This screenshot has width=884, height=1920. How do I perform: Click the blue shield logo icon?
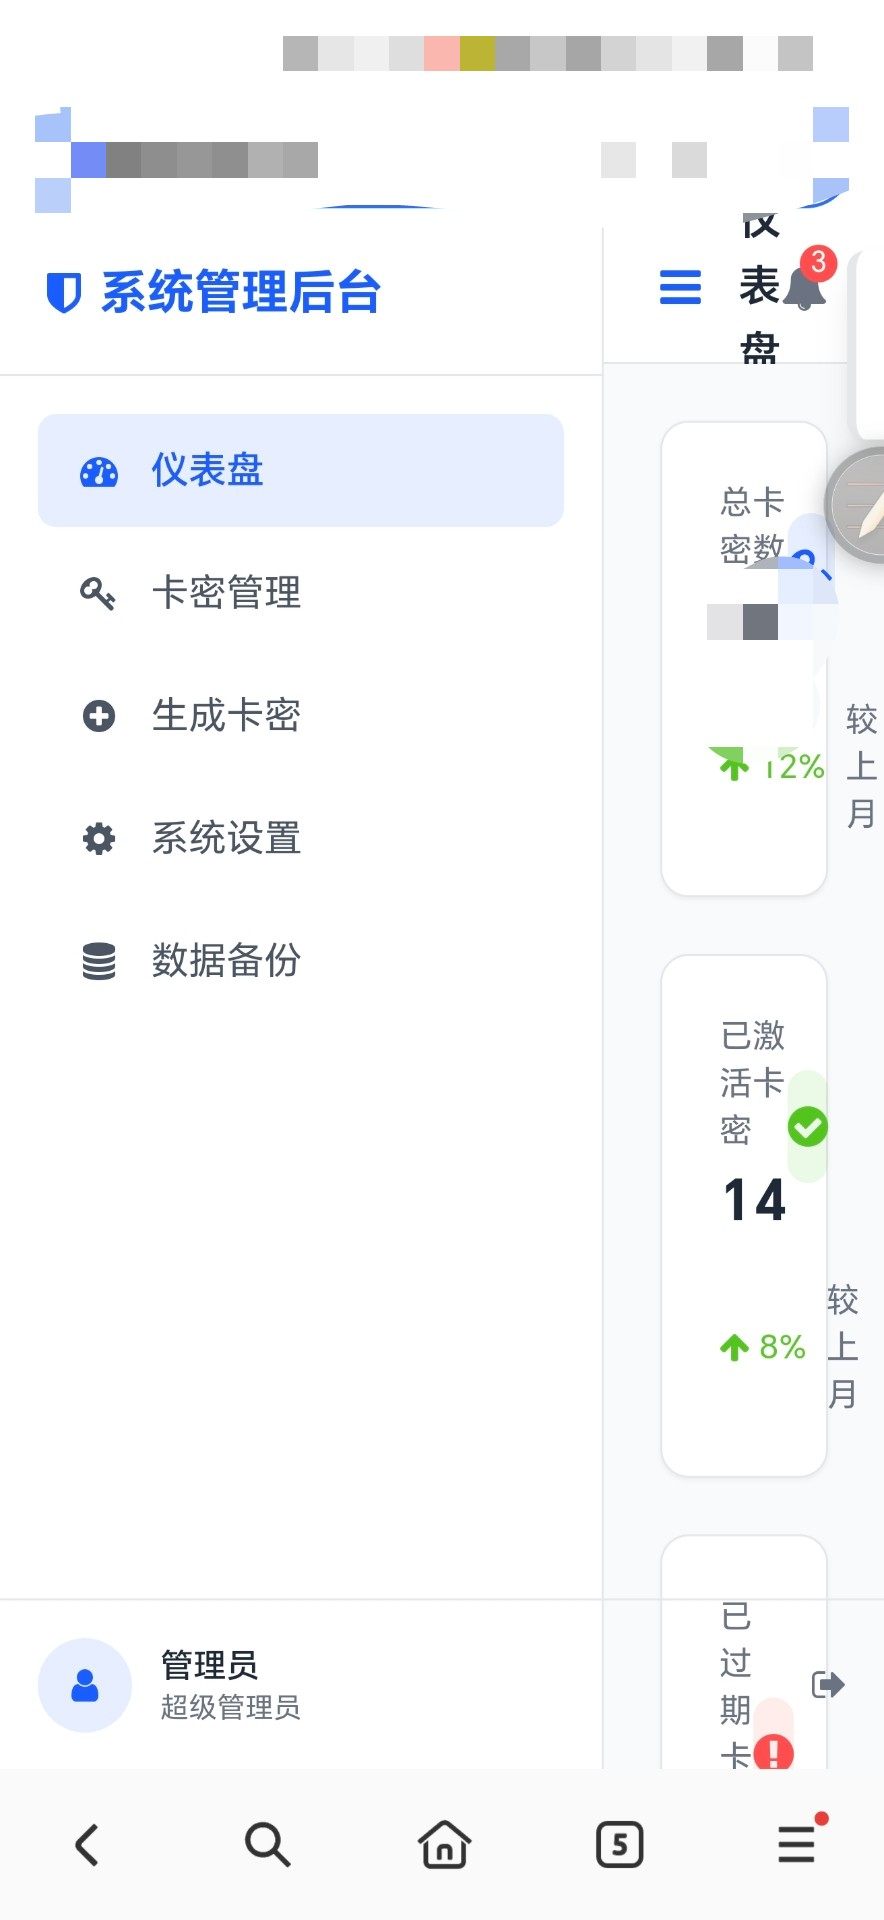64,292
